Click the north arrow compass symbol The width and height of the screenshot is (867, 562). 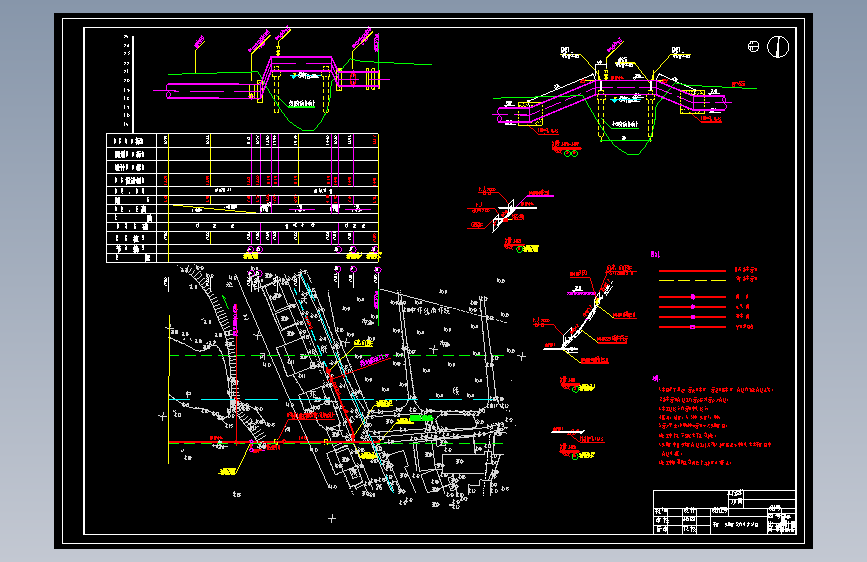pyautogui.click(x=777, y=46)
